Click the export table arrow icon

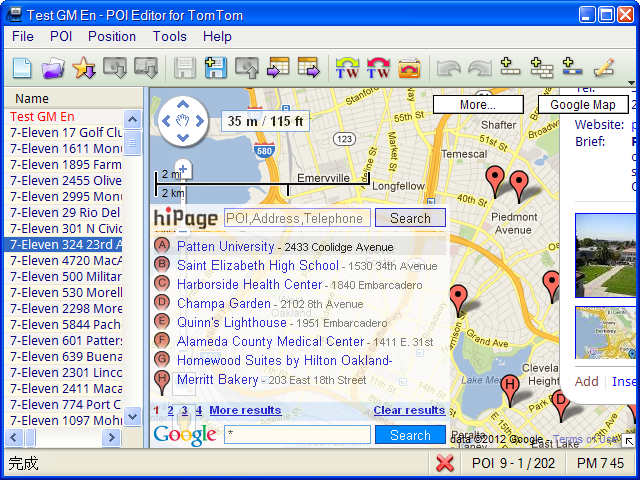[x=309, y=67]
